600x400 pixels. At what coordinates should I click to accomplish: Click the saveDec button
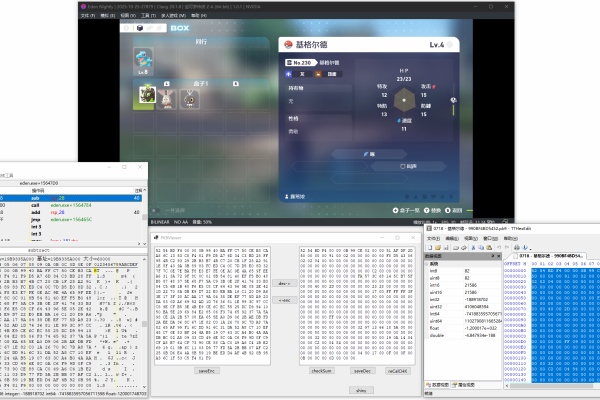click(360, 369)
